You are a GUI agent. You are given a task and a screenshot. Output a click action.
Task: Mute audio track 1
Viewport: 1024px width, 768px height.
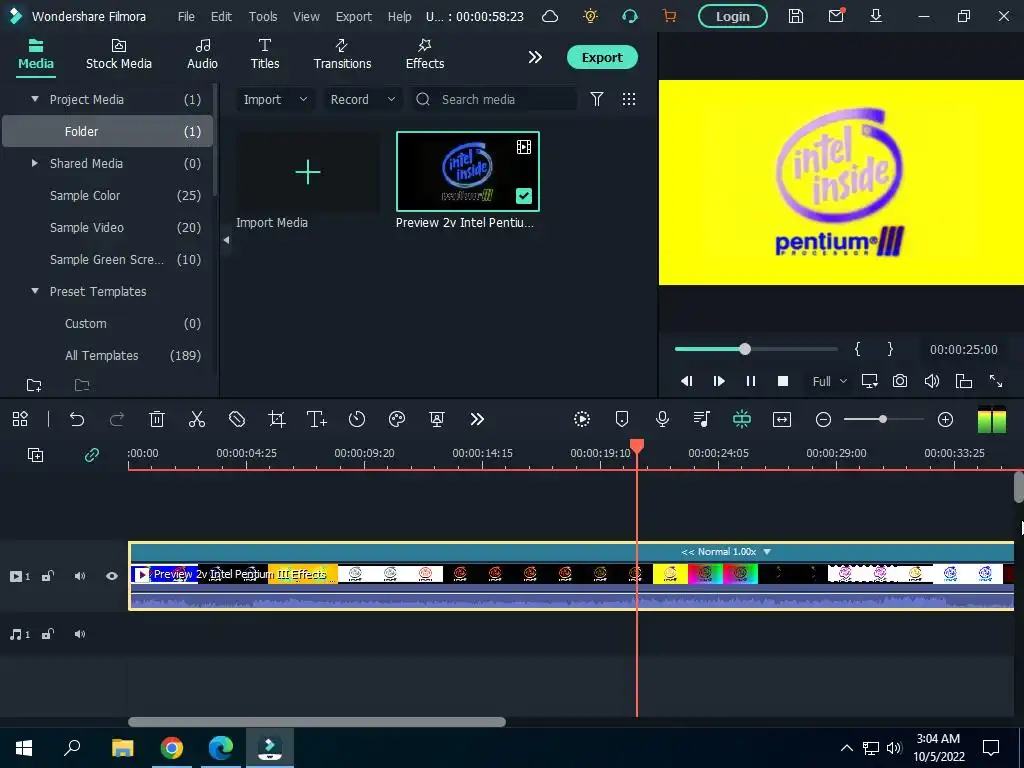[x=80, y=634]
